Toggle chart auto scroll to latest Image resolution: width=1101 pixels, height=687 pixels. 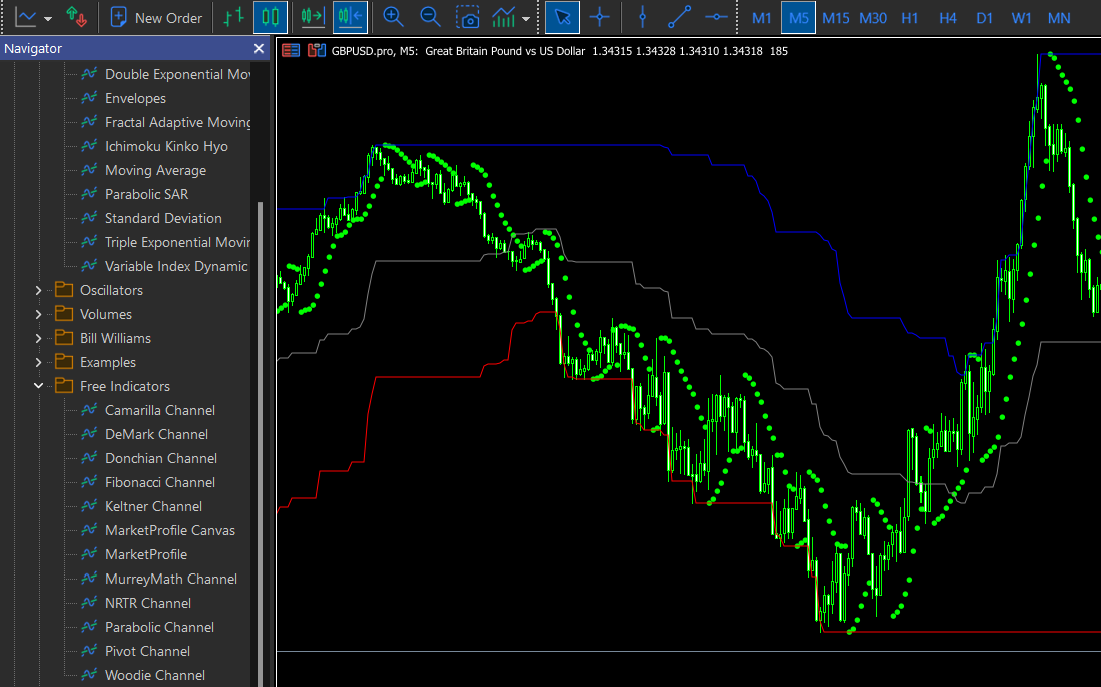coord(350,18)
